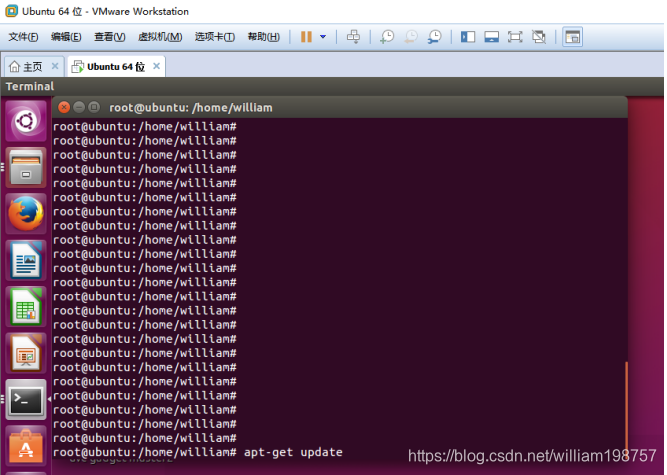
Task: Open the 虚拟机(M) menu
Action: click(x=160, y=37)
